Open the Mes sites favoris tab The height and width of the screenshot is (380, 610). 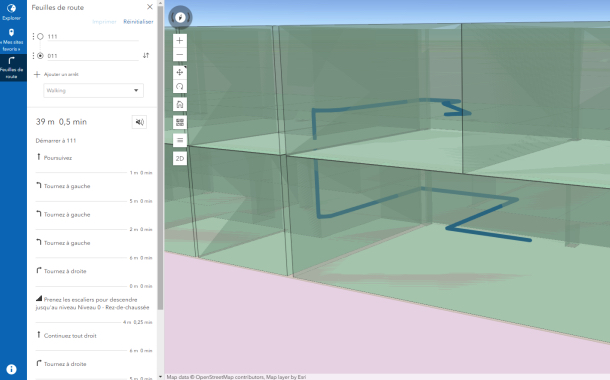11,40
